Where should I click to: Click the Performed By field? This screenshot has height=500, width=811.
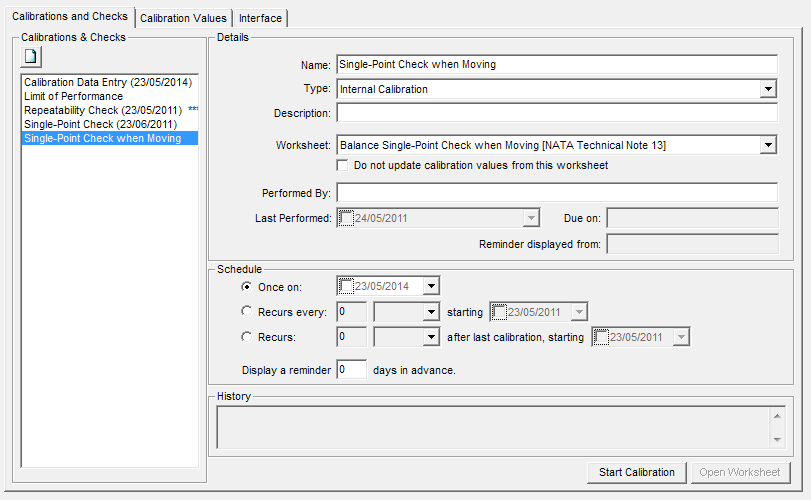[556, 192]
